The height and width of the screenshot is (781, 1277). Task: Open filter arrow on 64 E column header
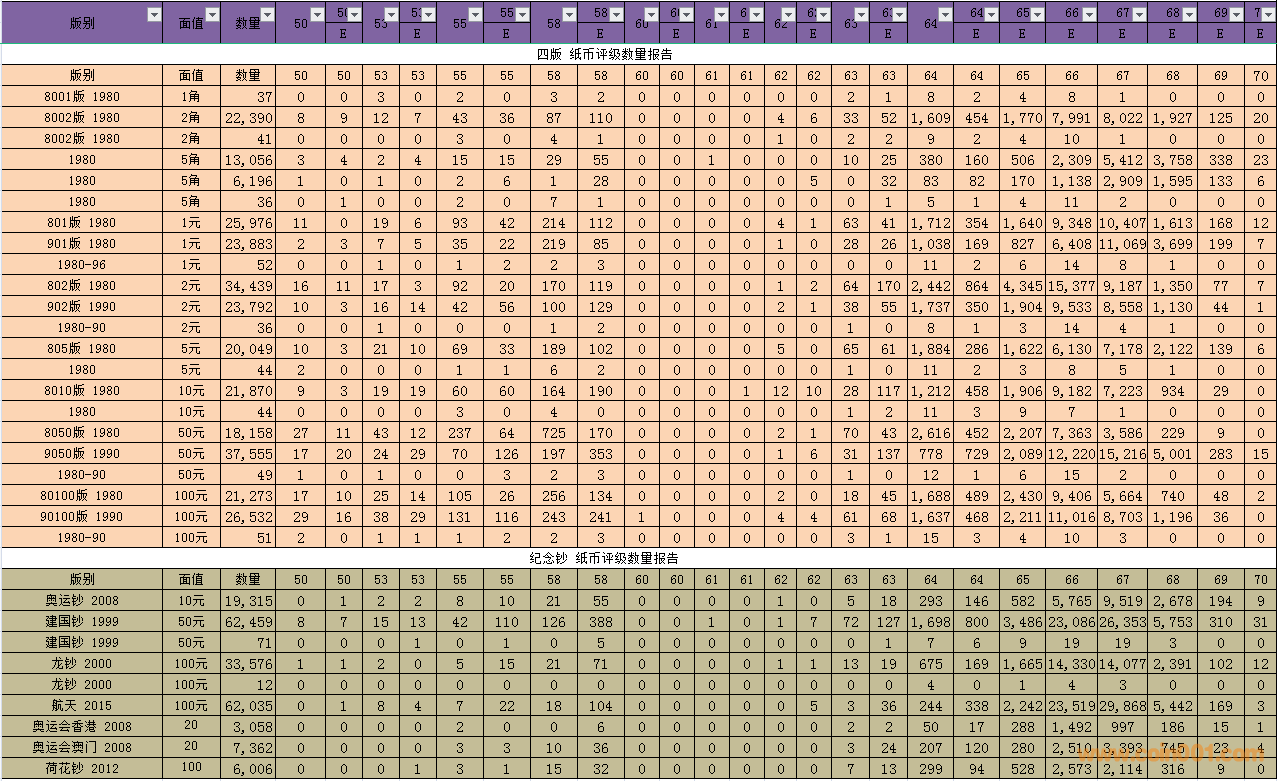click(991, 14)
